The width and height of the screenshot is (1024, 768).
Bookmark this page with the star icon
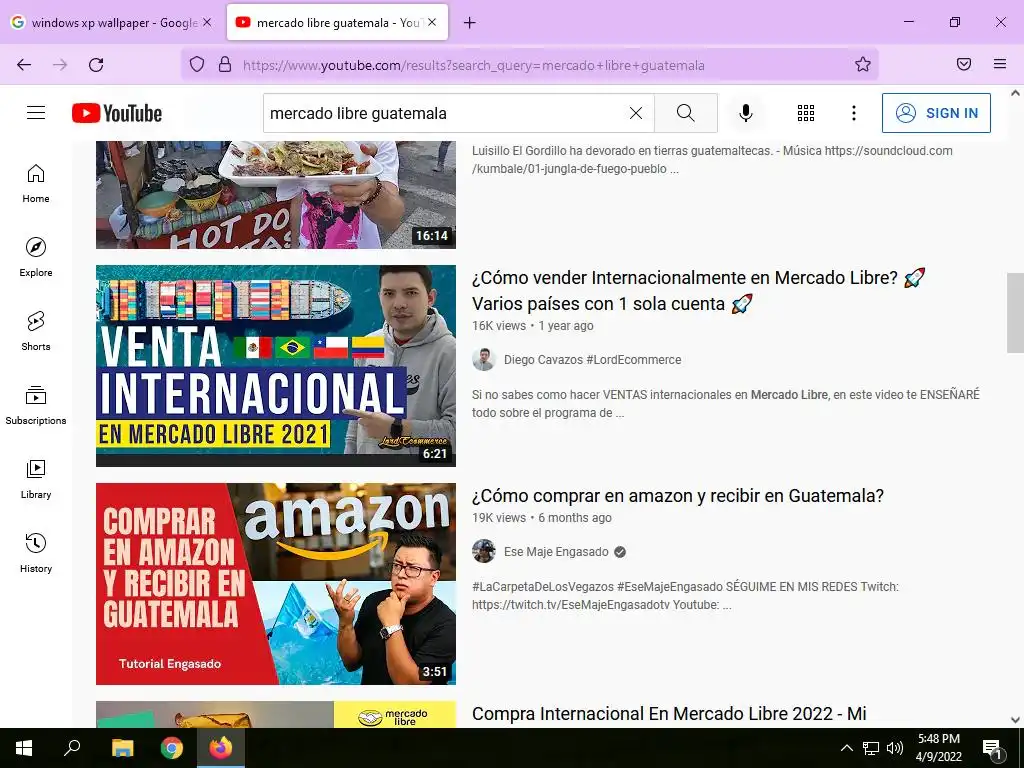click(x=863, y=64)
